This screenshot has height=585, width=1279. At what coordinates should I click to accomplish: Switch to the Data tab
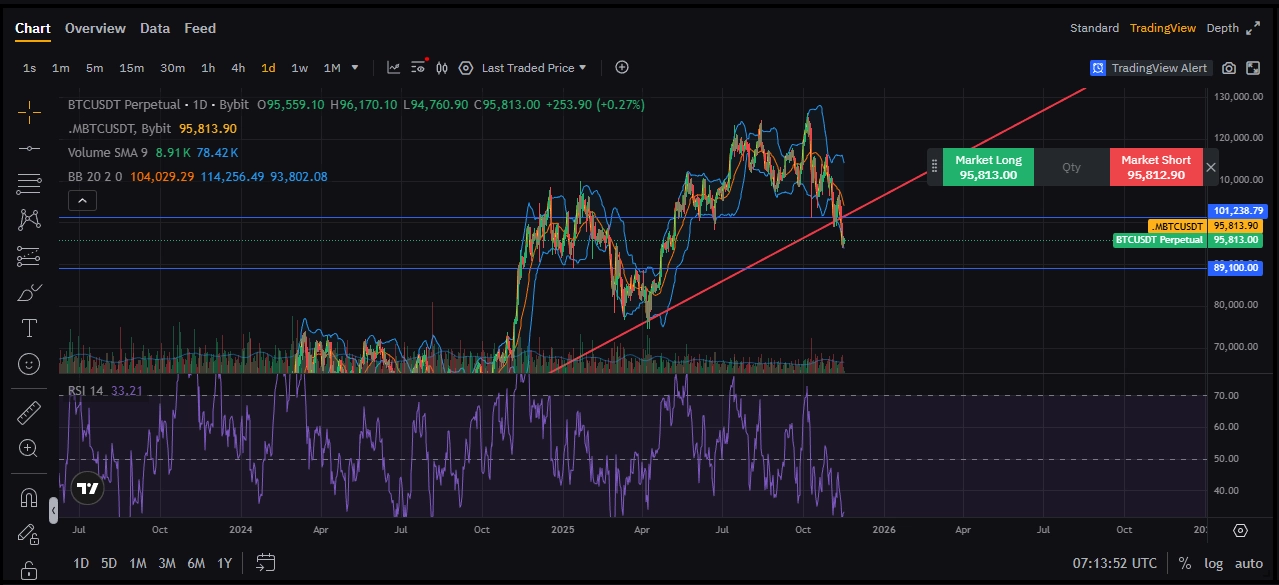click(155, 28)
